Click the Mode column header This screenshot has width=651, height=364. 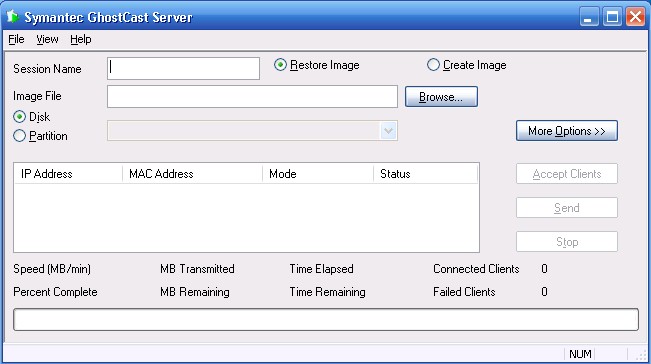(318, 173)
